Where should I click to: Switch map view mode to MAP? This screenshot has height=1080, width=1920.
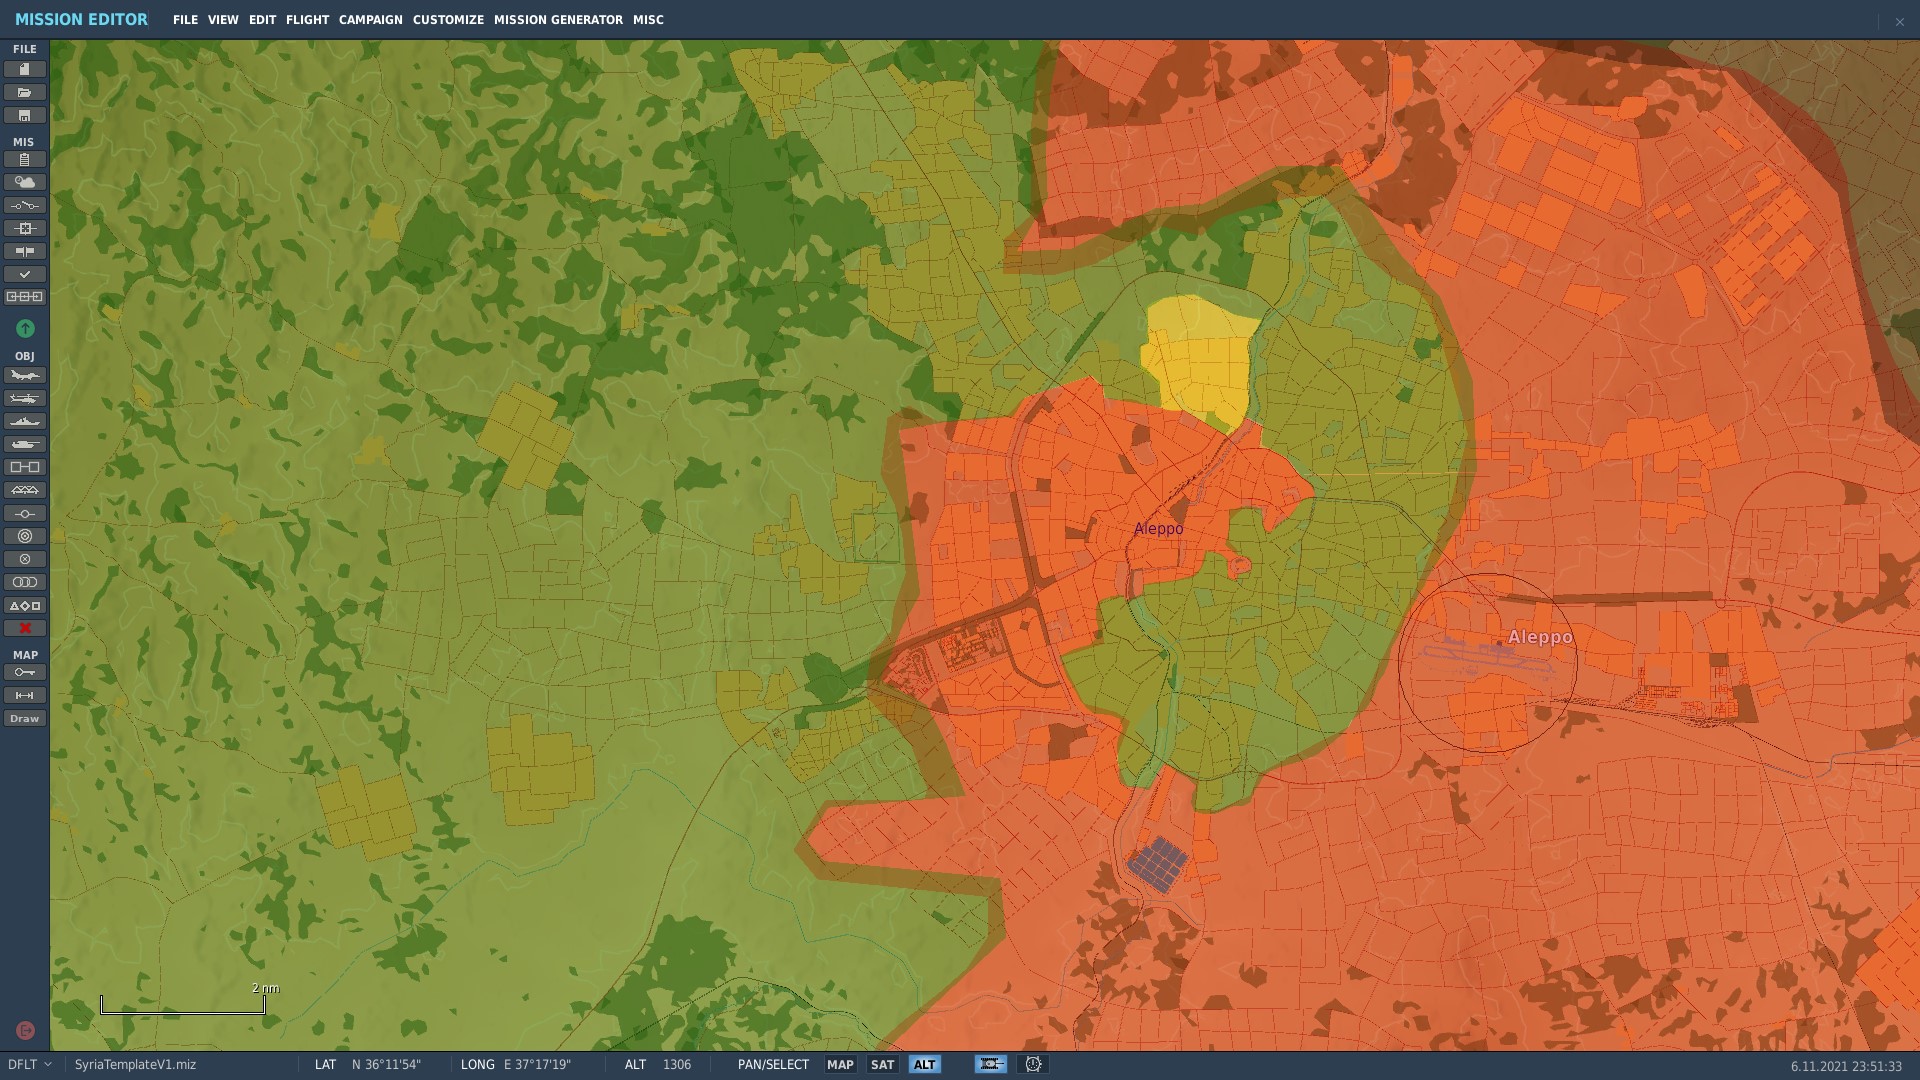coord(840,1064)
